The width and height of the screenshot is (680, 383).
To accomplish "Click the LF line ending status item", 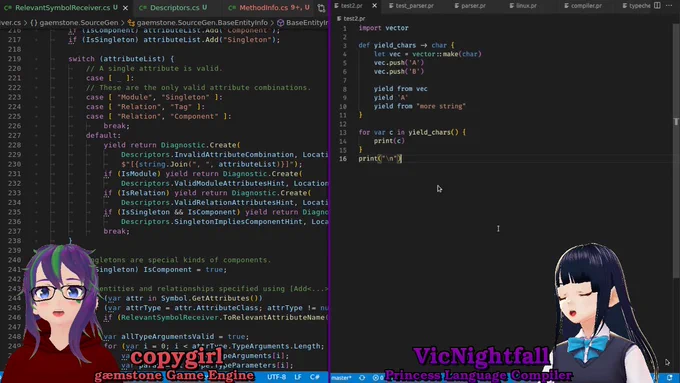I will click(298, 377).
